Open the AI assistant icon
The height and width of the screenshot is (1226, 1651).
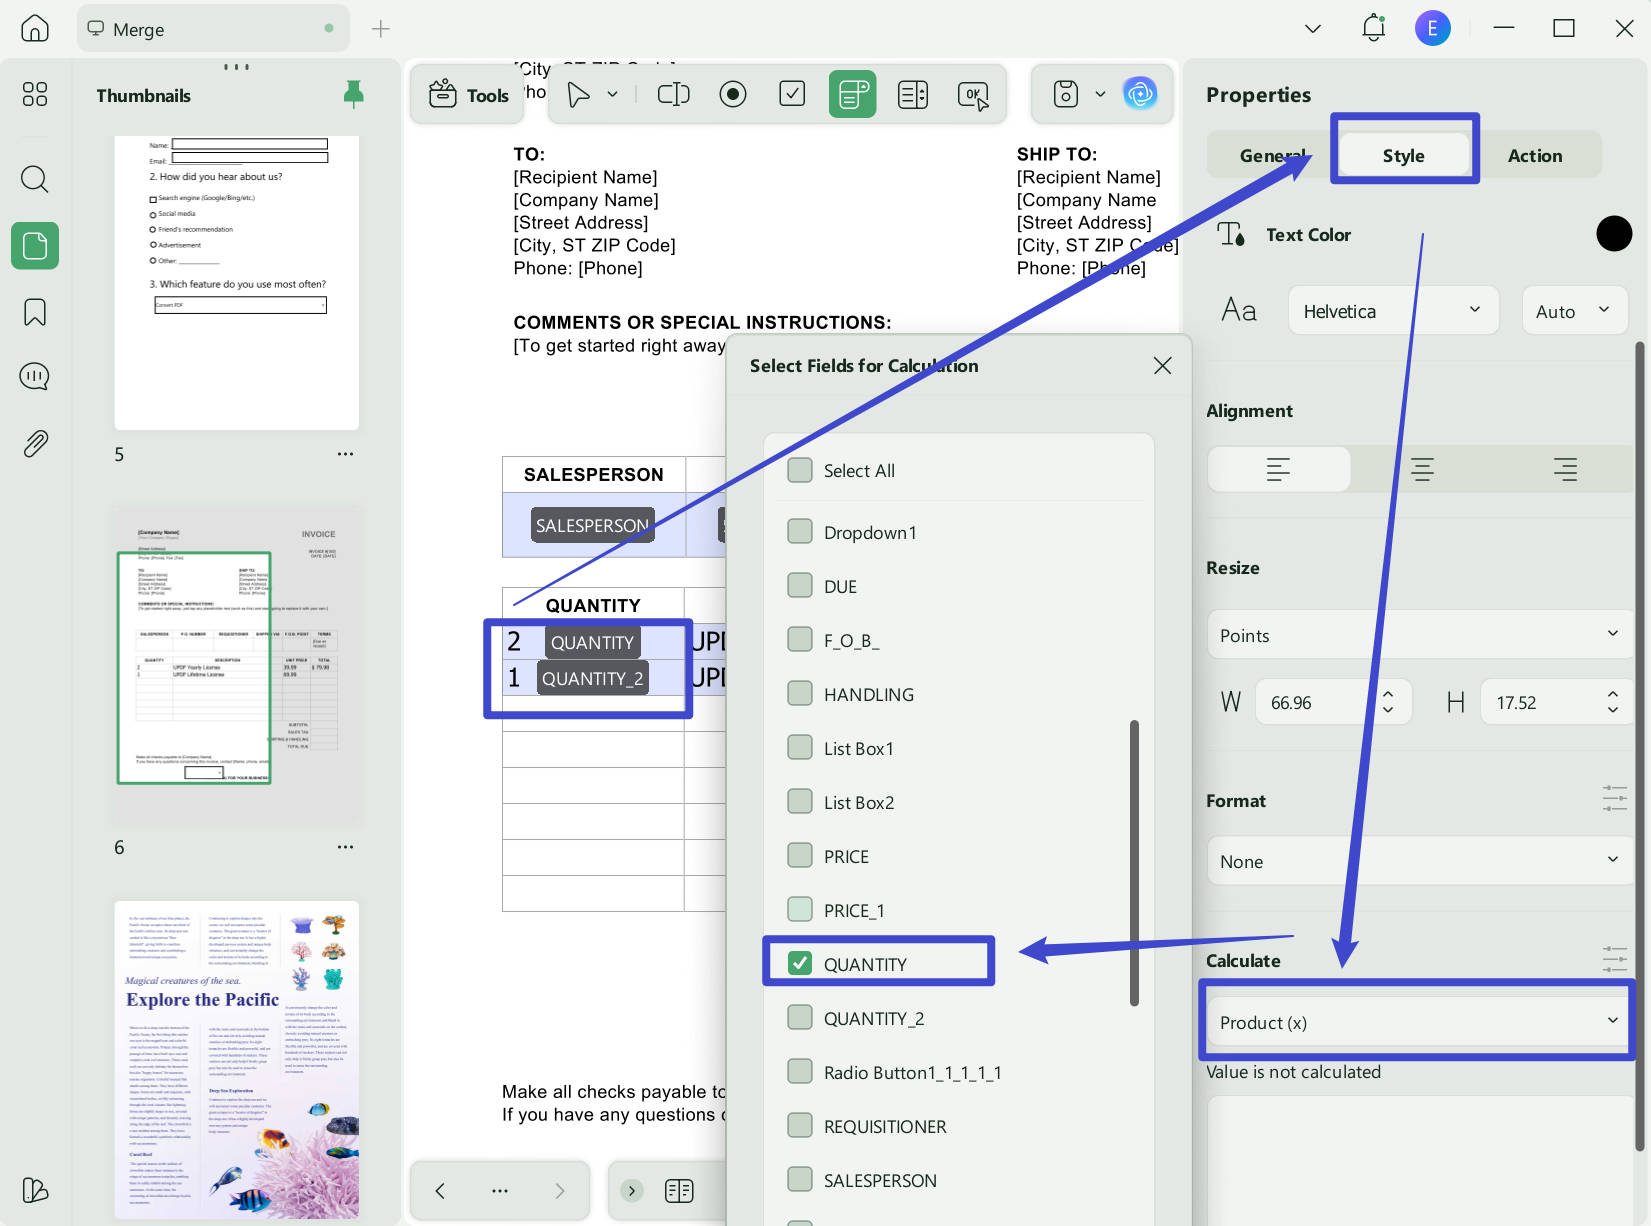coord(1140,94)
